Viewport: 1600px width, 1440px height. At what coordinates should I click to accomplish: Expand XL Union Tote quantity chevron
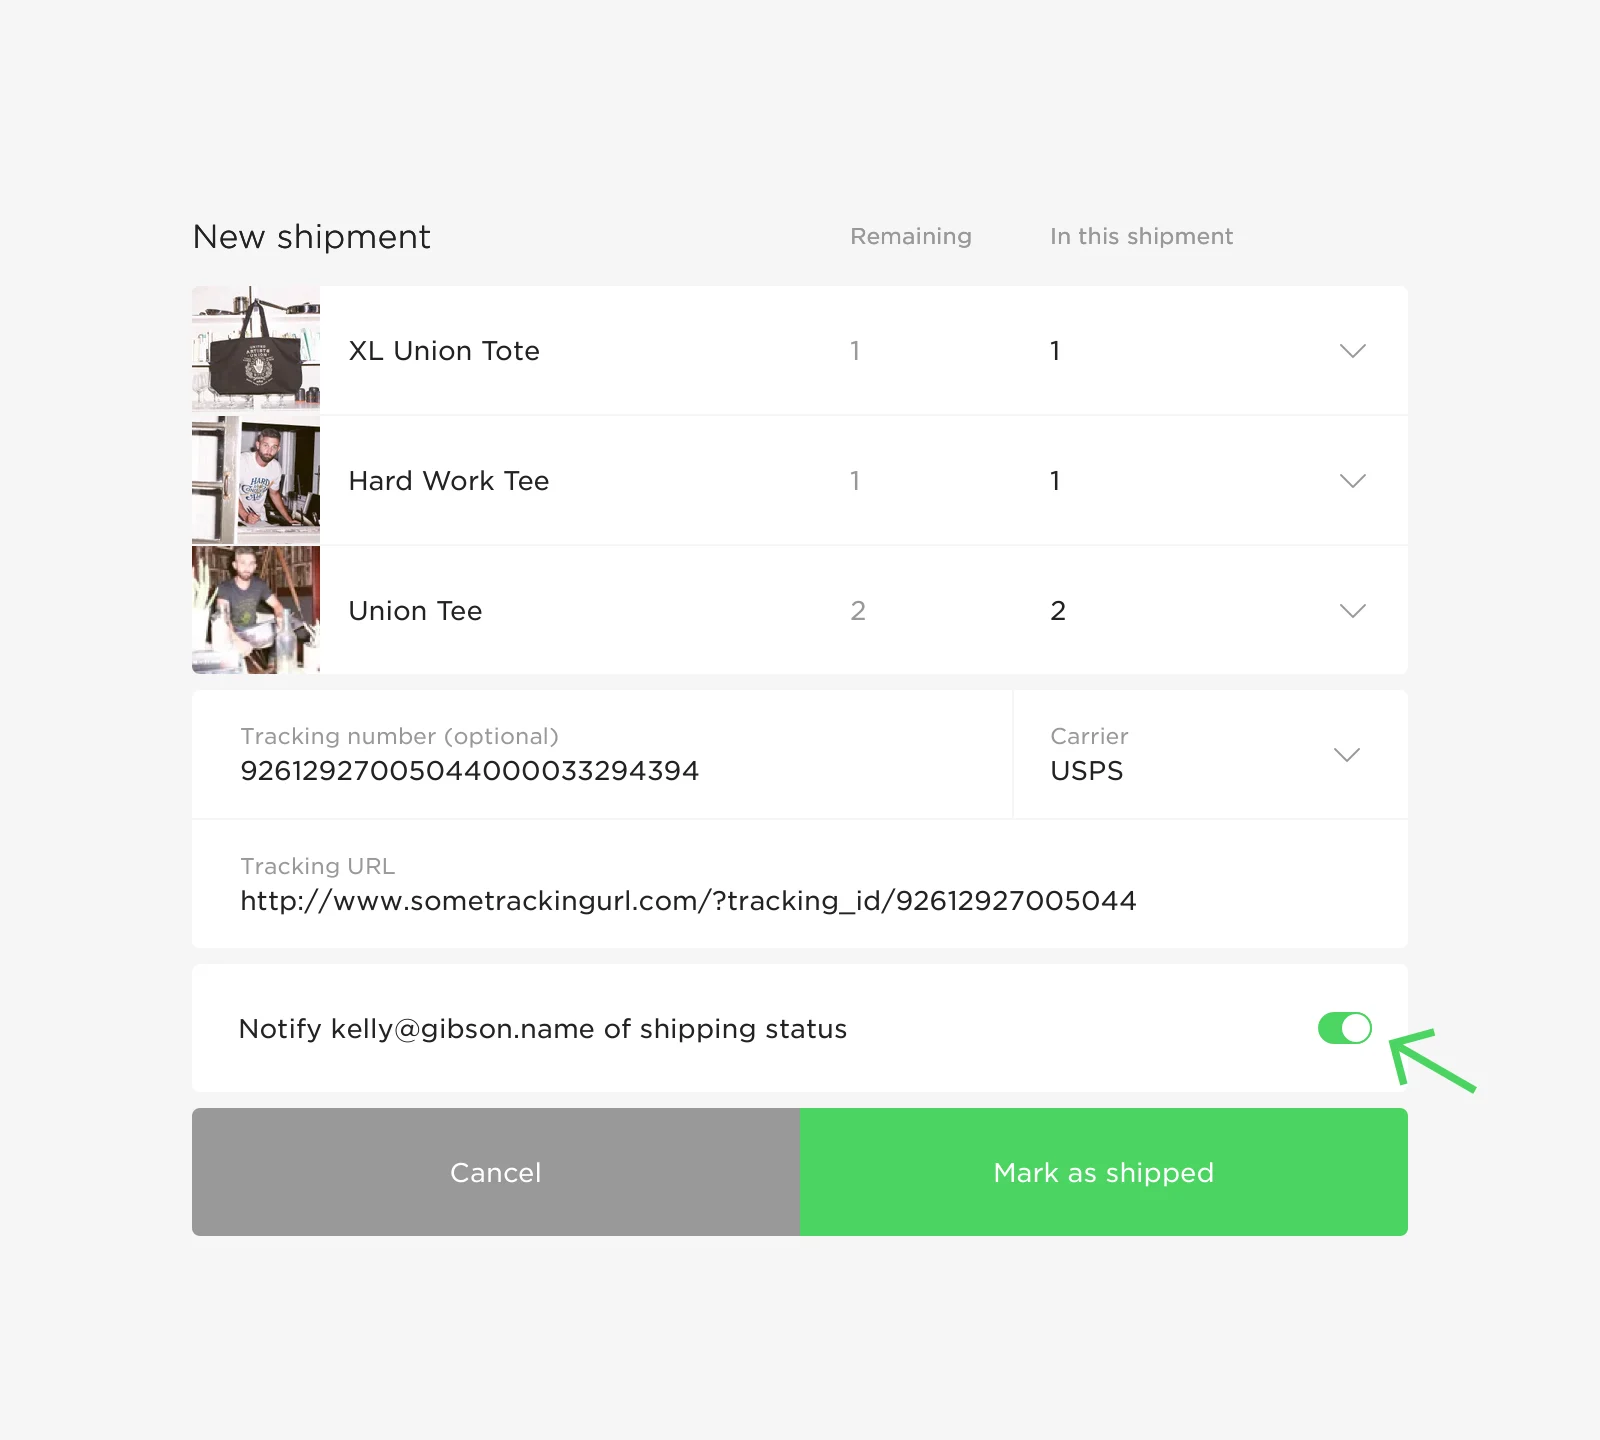pos(1352,351)
